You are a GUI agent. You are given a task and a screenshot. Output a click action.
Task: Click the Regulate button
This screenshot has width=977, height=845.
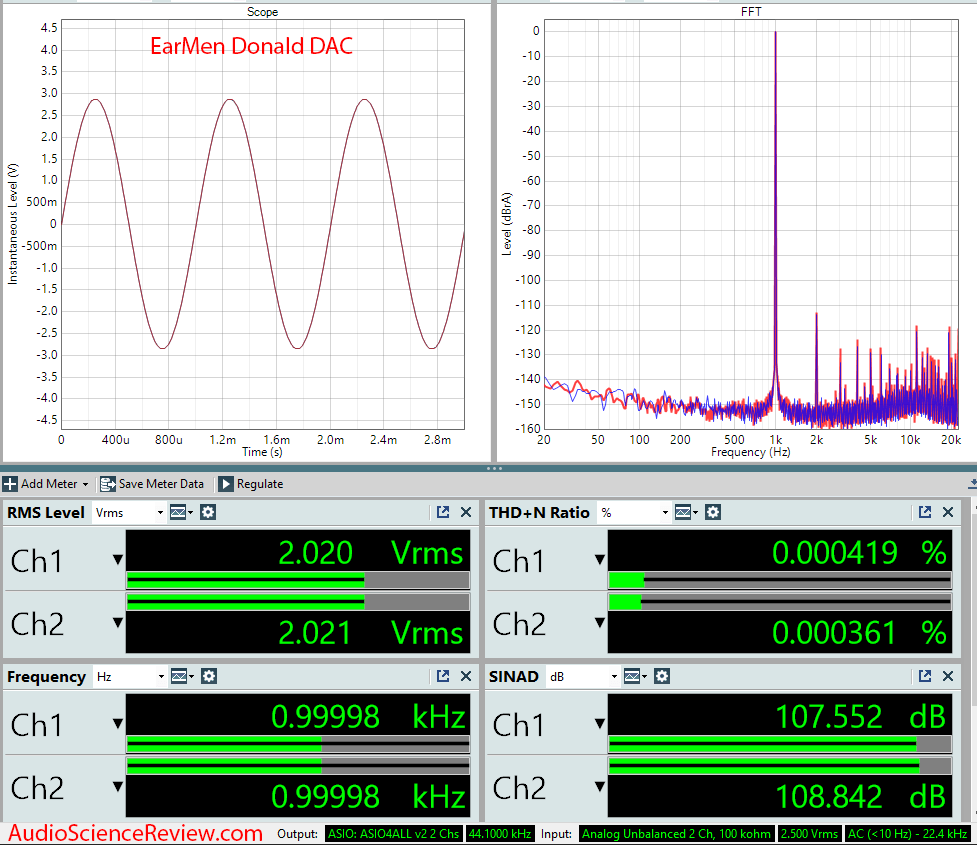click(251, 484)
